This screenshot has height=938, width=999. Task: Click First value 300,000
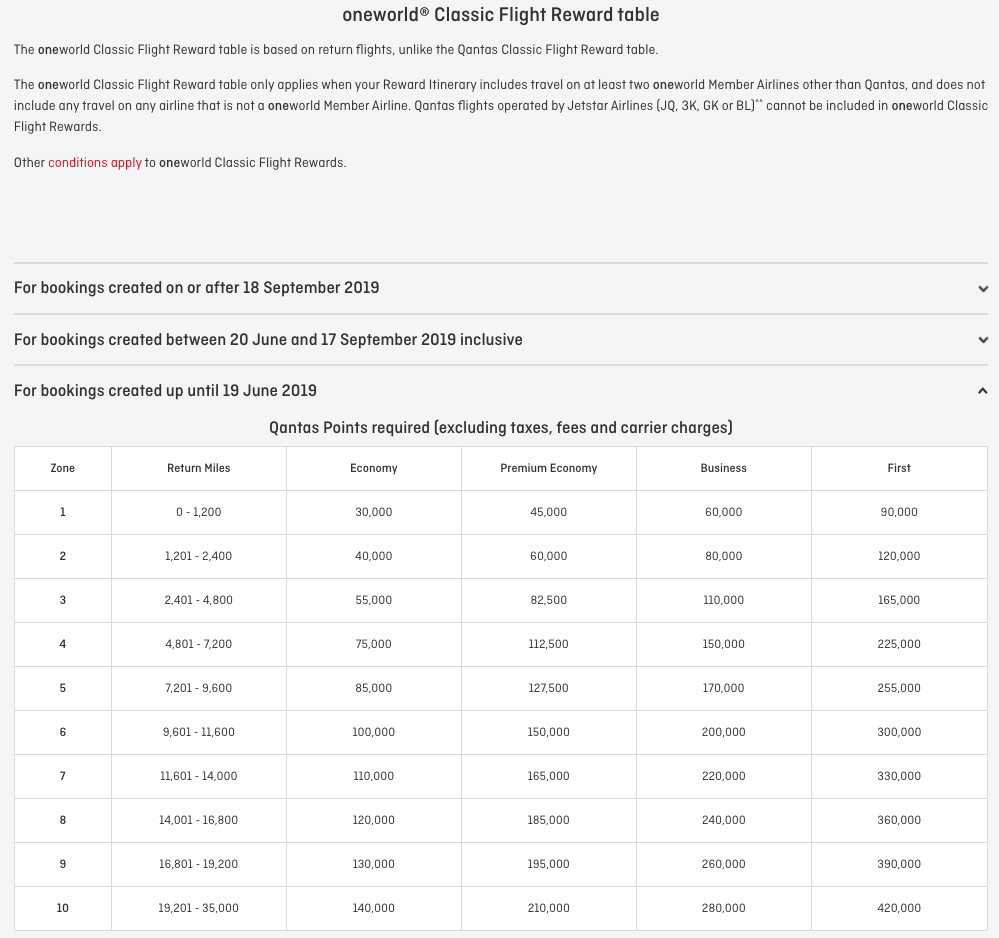[899, 732]
